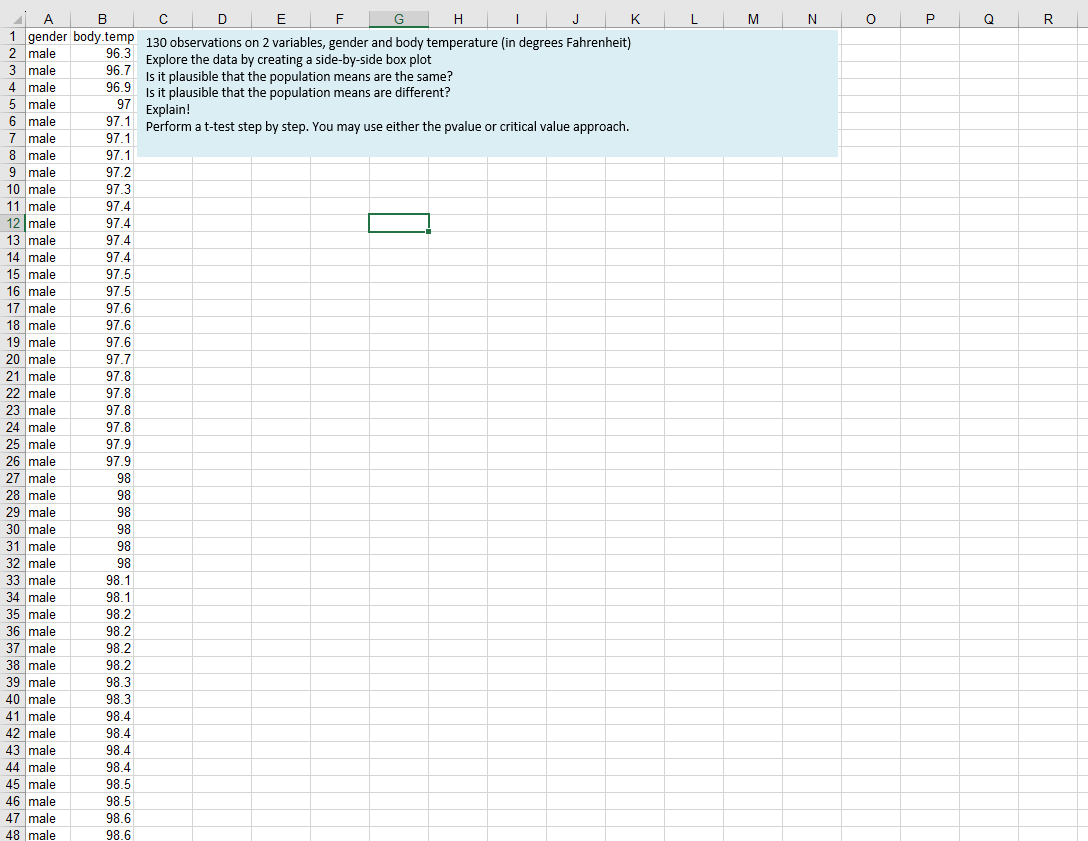Click the "130 observations on 2 variables" line
Screen dimensions: 1088x841
[x=388, y=42]
